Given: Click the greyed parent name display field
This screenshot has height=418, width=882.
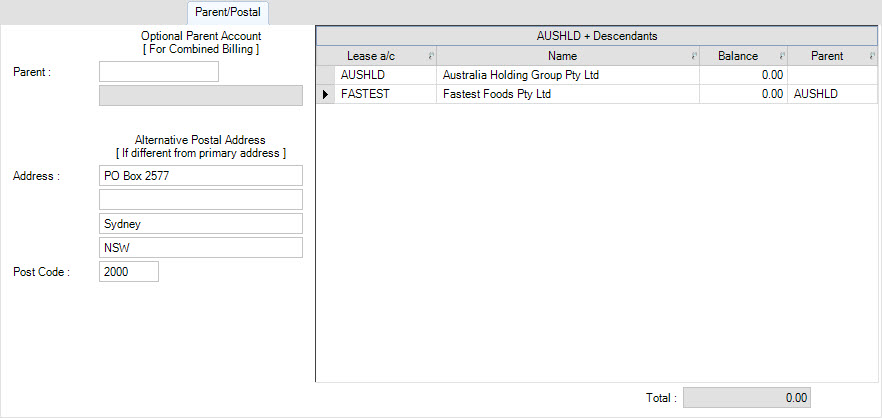Looking at the screenshot, I should 201,96.
